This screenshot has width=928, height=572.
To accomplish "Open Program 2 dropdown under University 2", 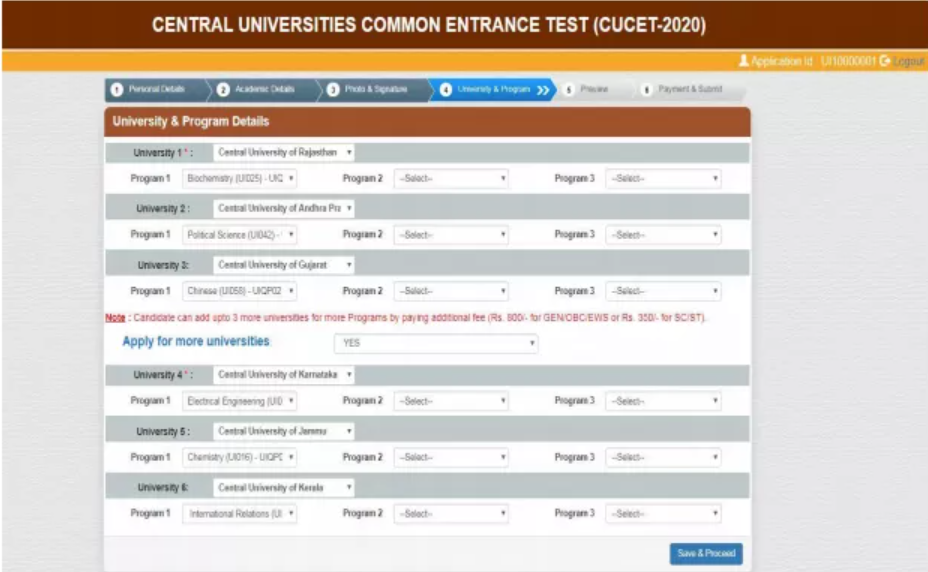I will pyautogui.click(x=452, y=235).
